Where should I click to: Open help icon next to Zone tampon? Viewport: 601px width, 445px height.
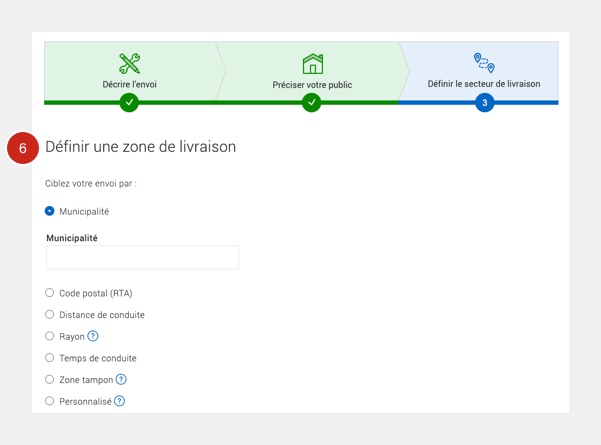(121, 379)
